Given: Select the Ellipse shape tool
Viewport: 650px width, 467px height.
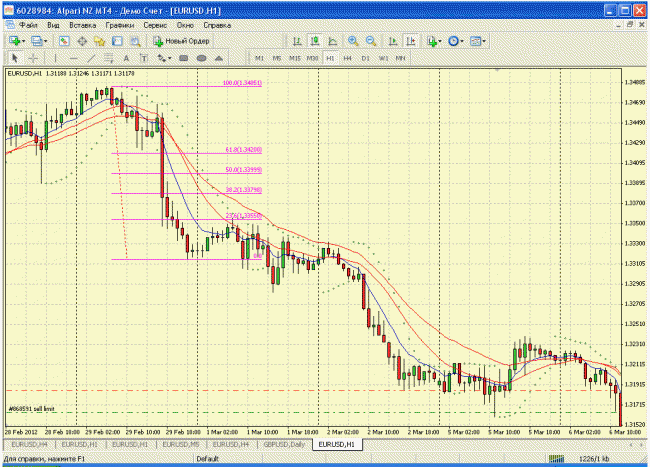Looking at the screenshot, I should click(x=201, y=58).
